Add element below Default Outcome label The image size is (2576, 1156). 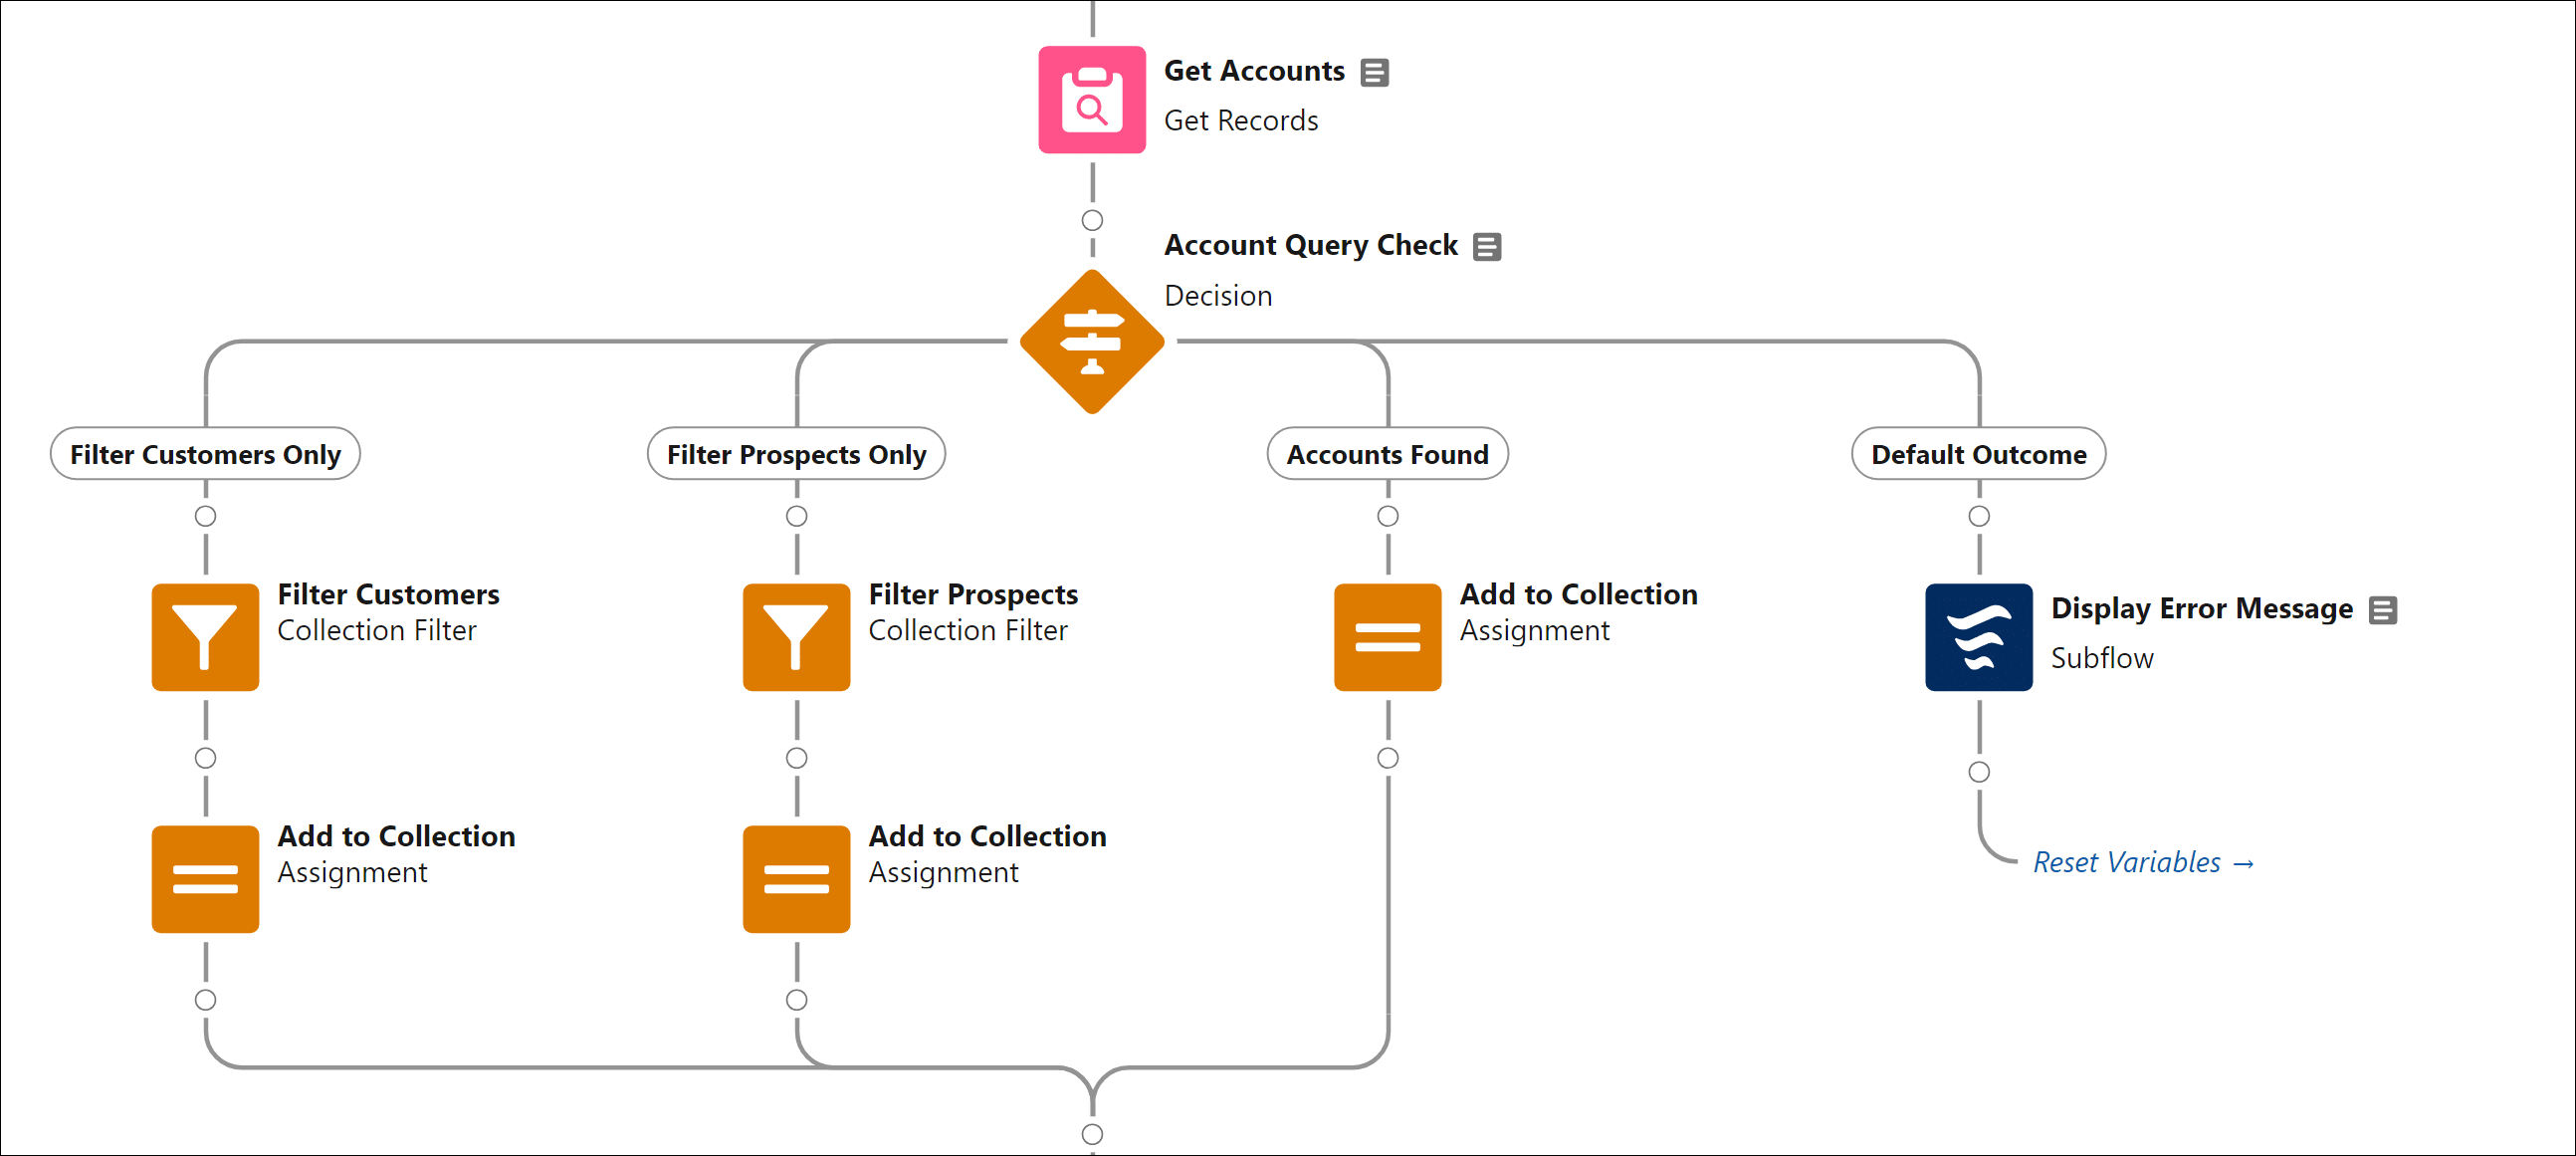[x=1978, y=516]
